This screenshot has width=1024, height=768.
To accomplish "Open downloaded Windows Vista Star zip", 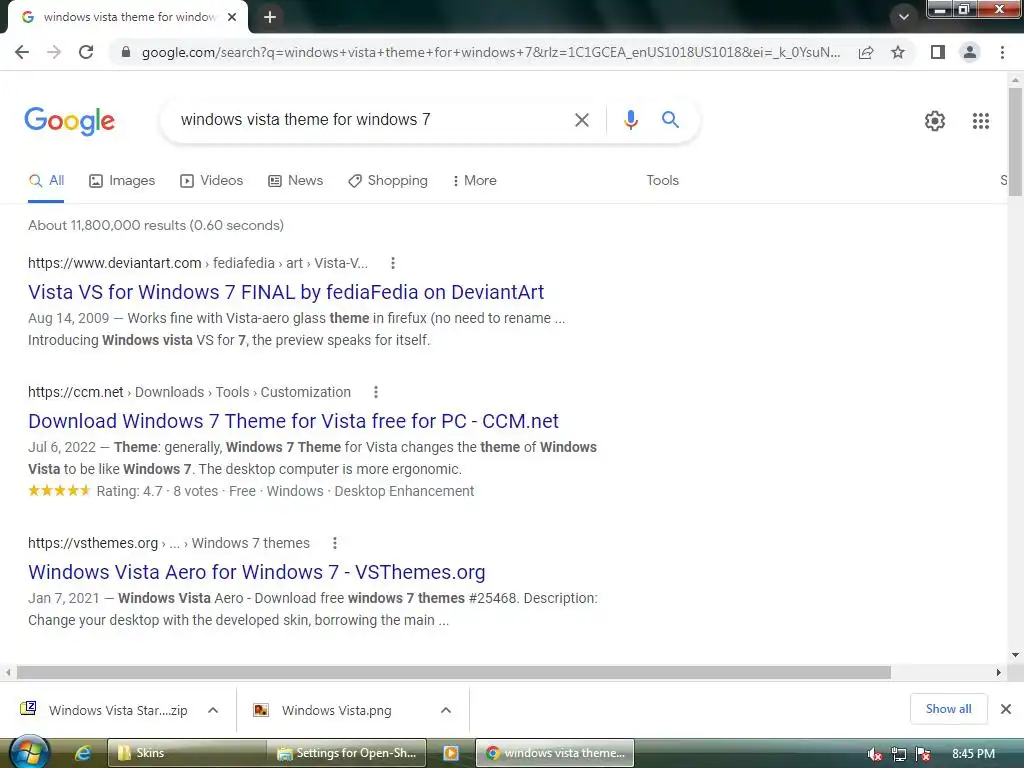I will coord(106,710).
